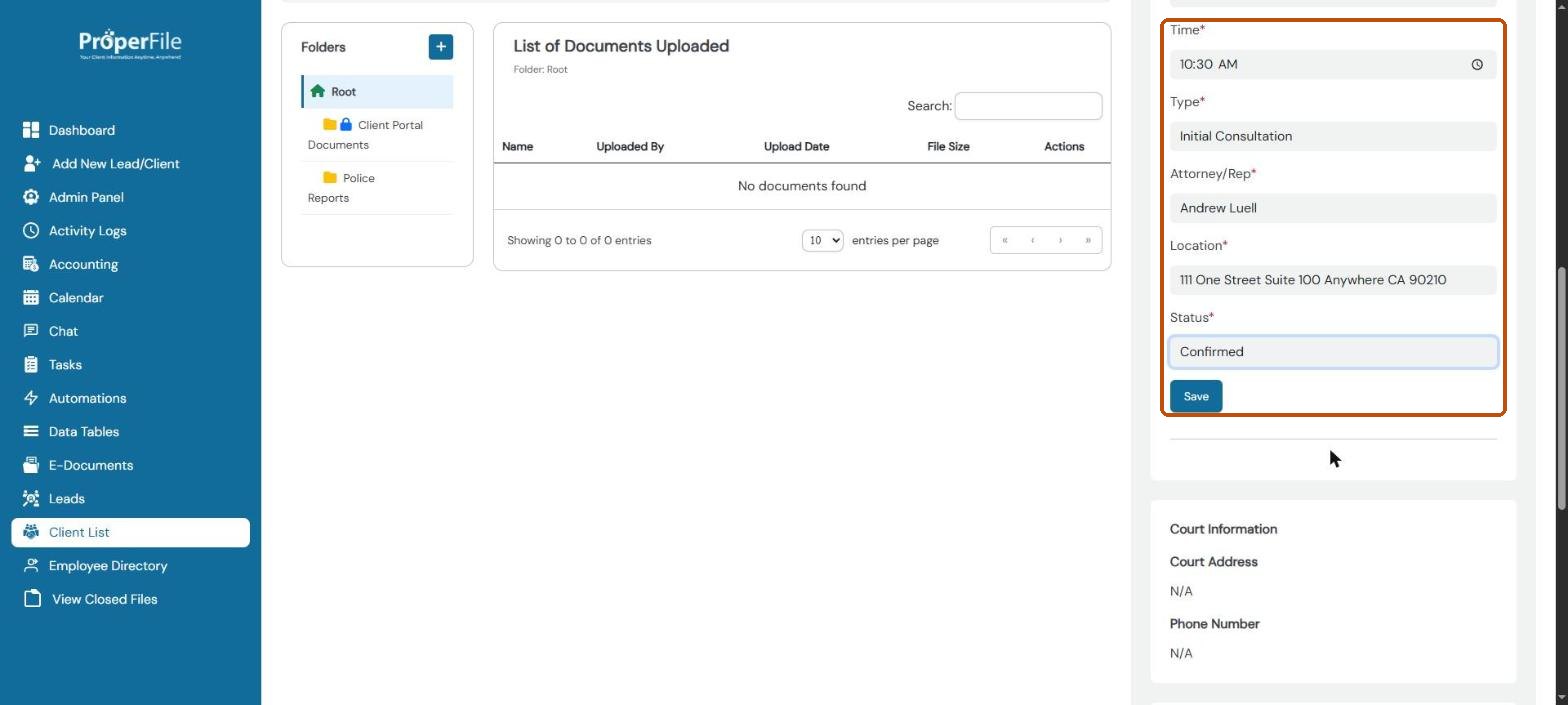
Task: Open the Attorney/Rep dropdown showing Andrew Luell
Action: coord(1333,208)
